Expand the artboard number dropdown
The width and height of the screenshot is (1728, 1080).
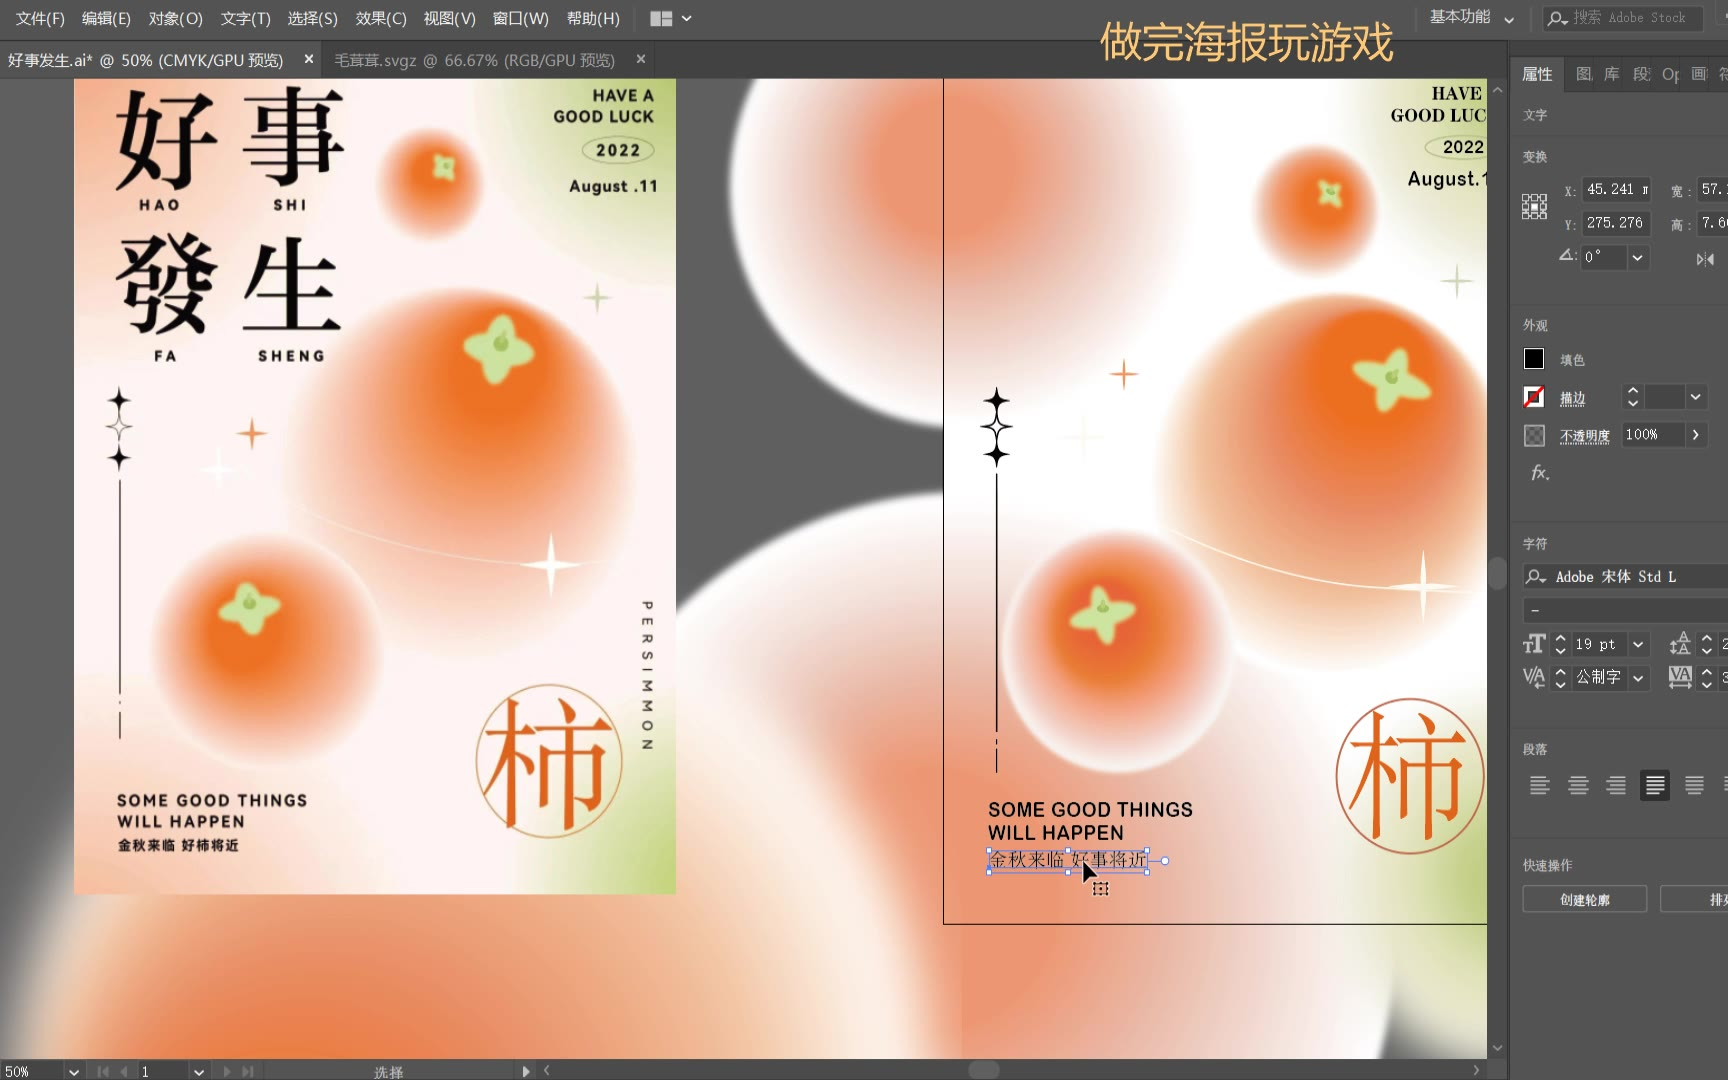(199, 1071)
